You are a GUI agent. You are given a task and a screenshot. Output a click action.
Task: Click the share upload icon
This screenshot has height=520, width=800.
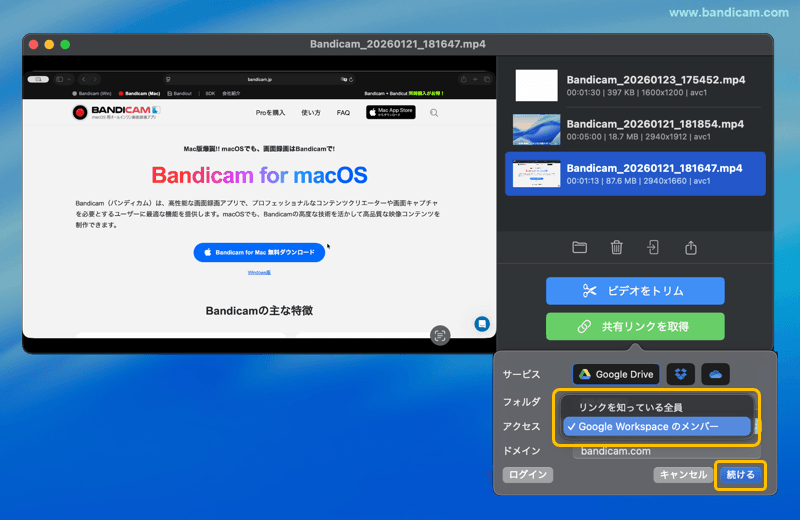pos(690,247)
